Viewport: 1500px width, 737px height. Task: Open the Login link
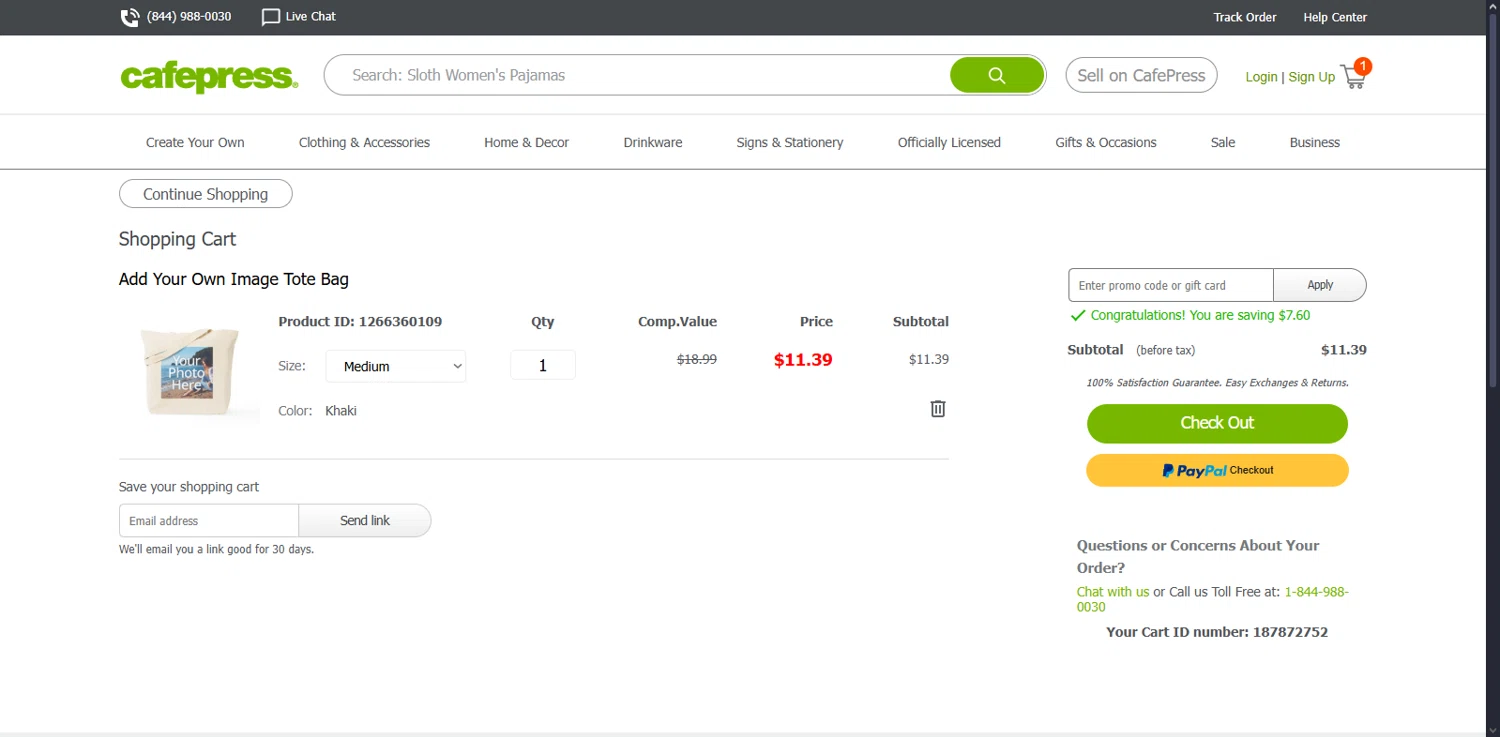click(x=1261, y=77)
